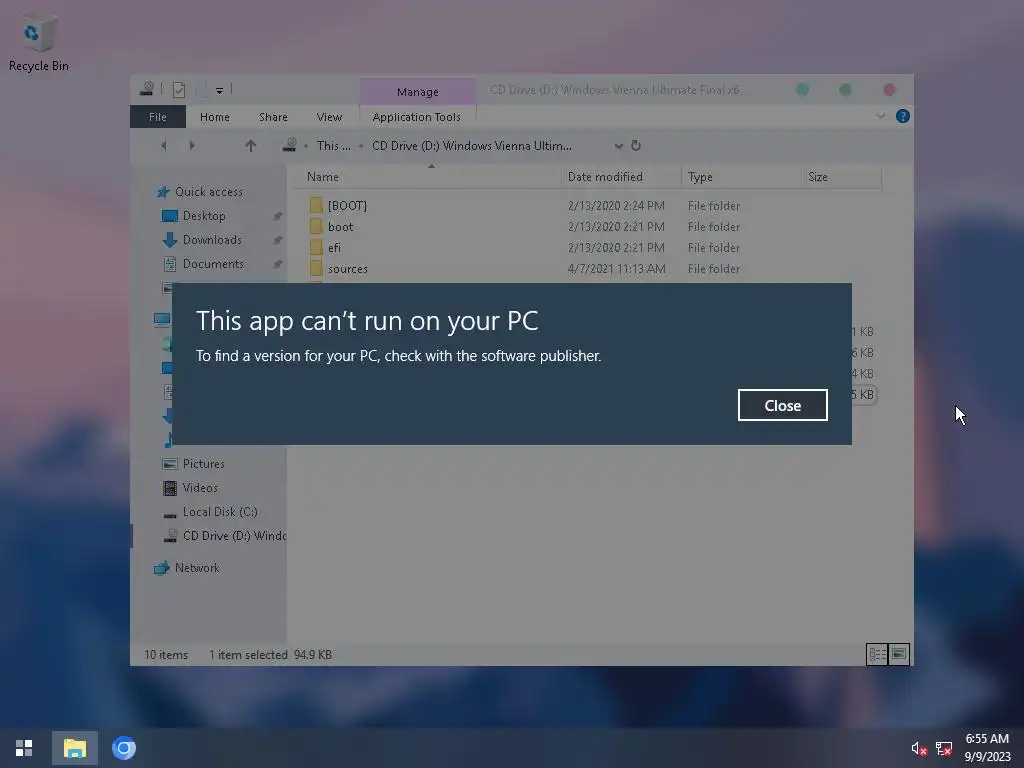
Task: Click the pin icon beside Documents
Action: pyautogui.click(x=278, y=264)
